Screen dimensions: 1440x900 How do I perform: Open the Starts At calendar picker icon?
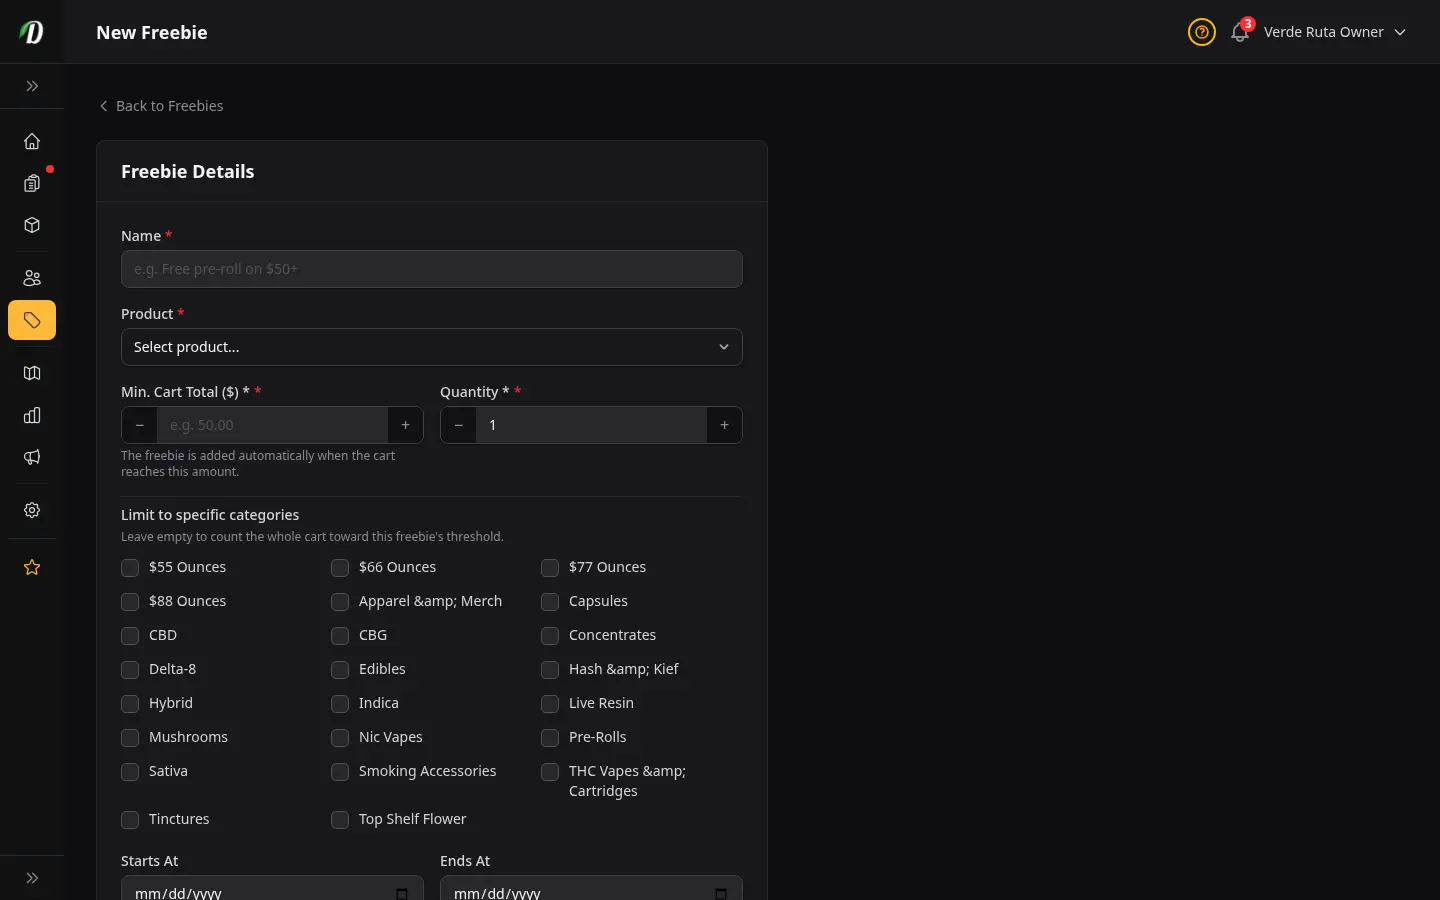click(402, 893)
